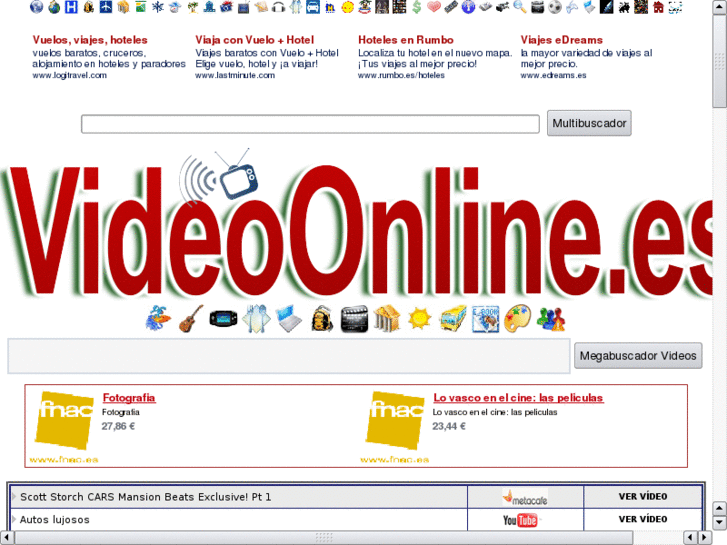727x545 pixels.
Task: Click the horizontal scrollbar thumb
Action: click(324, 537)
